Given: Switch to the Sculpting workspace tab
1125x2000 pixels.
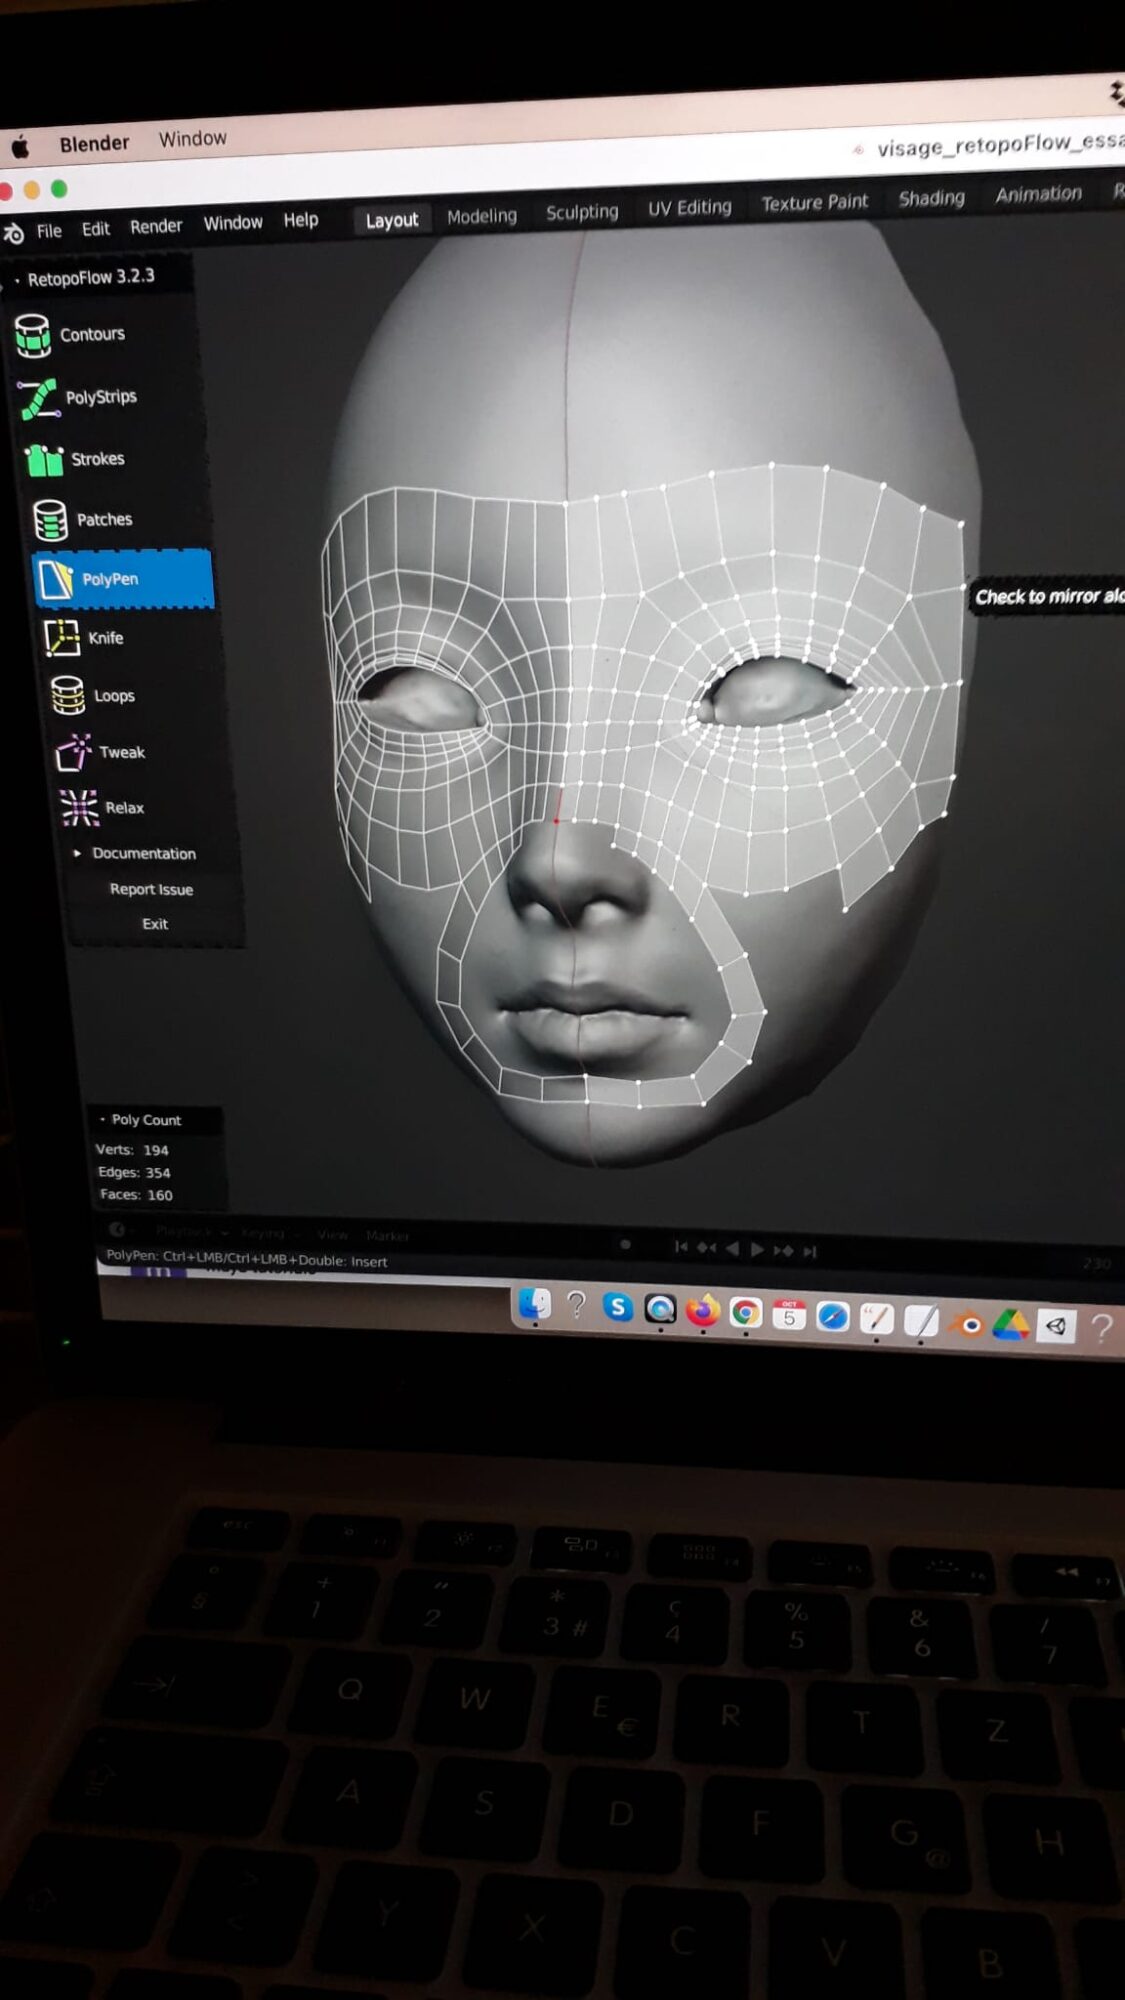Looking at the screenshot, I should click(582, 212).
